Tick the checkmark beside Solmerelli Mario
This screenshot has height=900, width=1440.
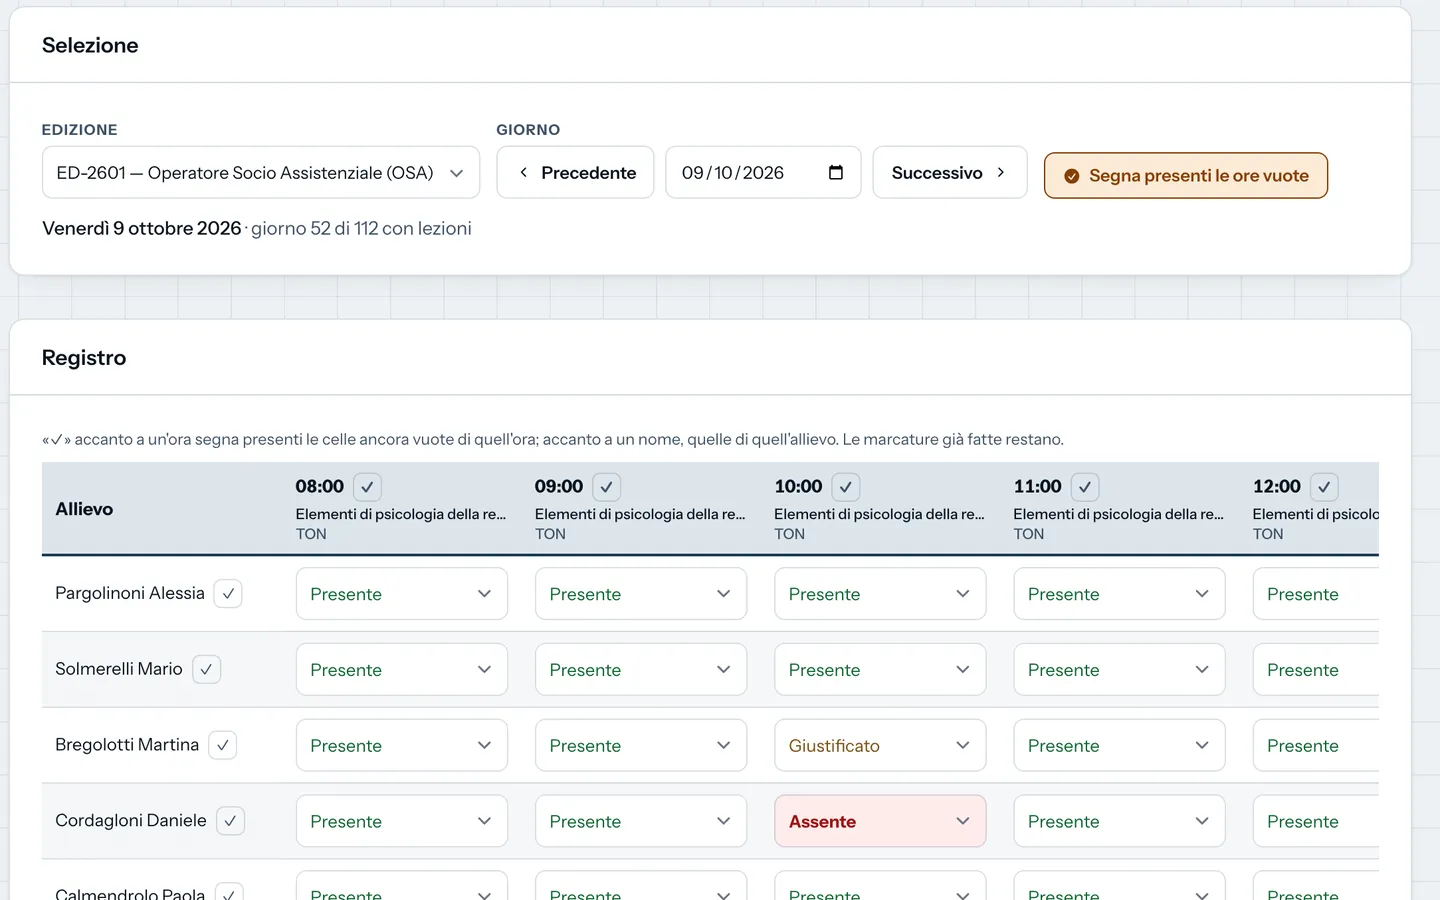click(206, 670)
